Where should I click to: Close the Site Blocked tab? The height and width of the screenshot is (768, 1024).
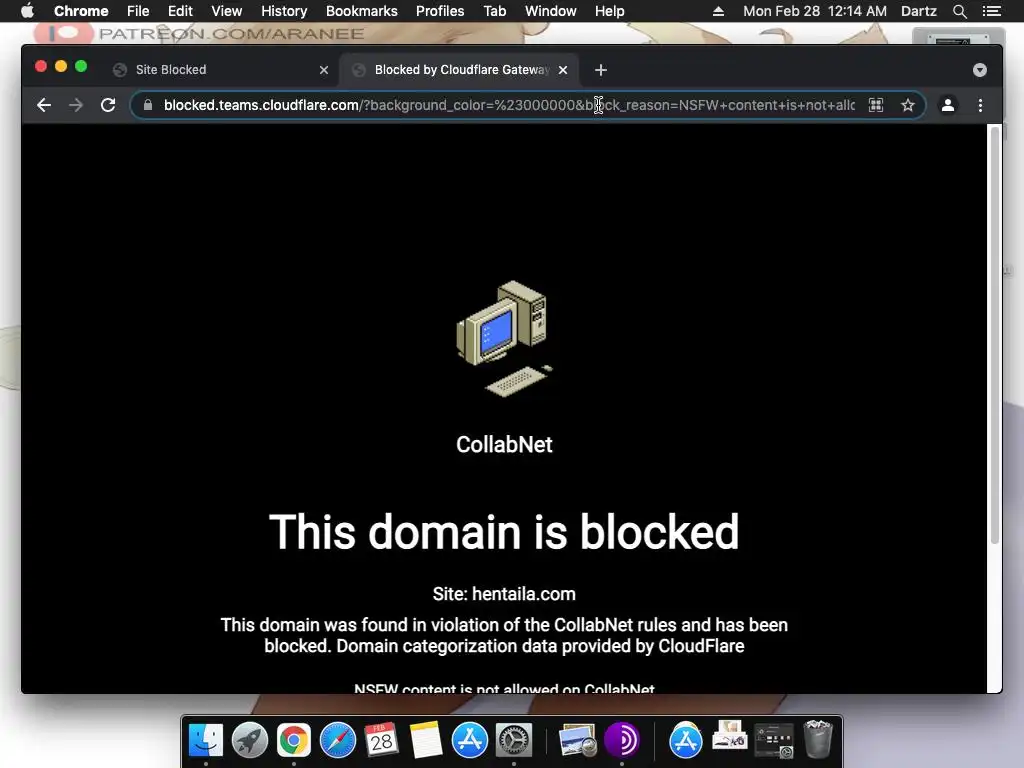324,70
